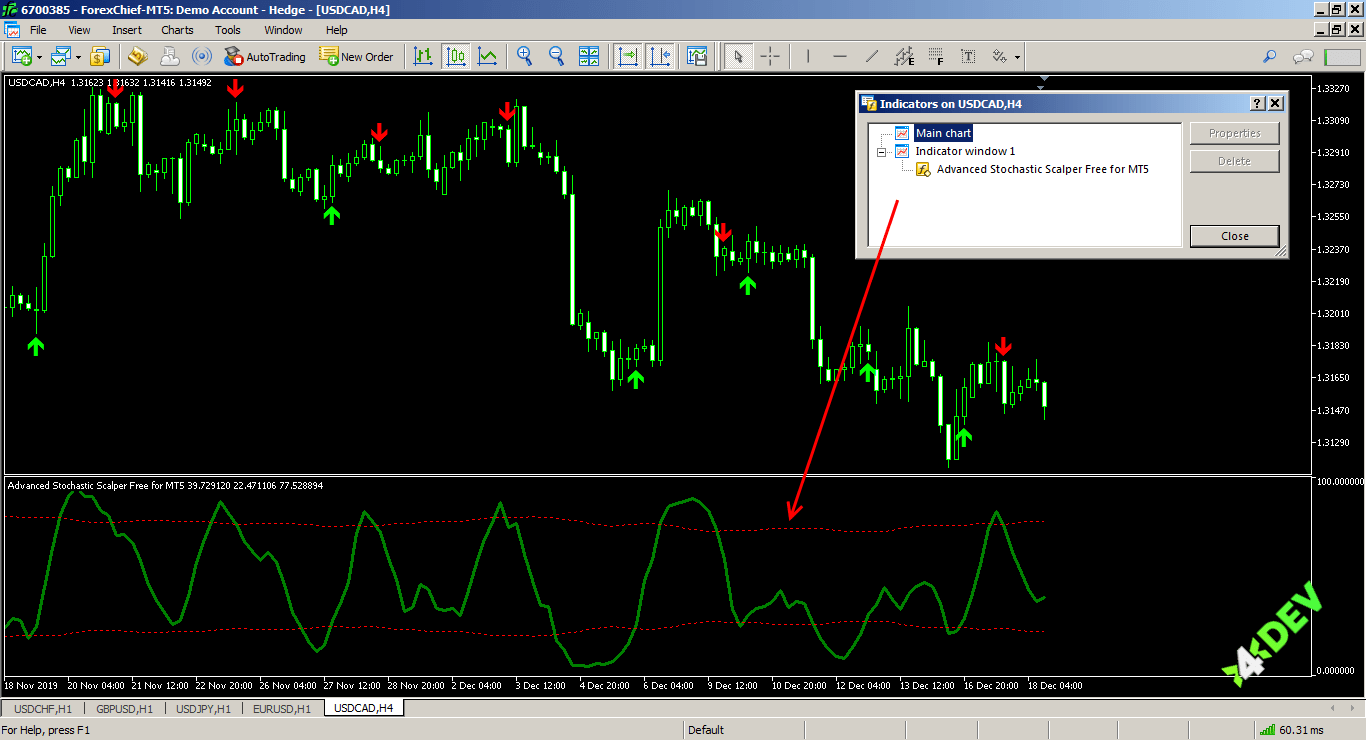Image resolution: width=1366 pixels, height=740 pixels.
Task: Select the text label tool
Action: [x=968, y=56]
